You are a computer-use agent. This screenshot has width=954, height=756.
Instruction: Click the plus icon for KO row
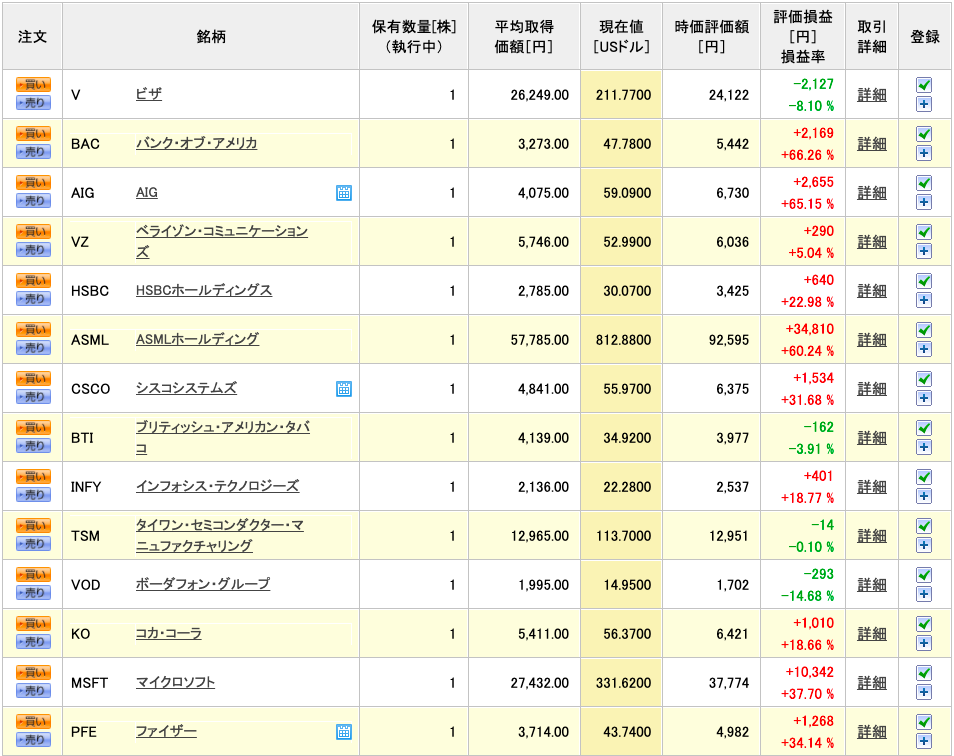(x=924, y=643)
